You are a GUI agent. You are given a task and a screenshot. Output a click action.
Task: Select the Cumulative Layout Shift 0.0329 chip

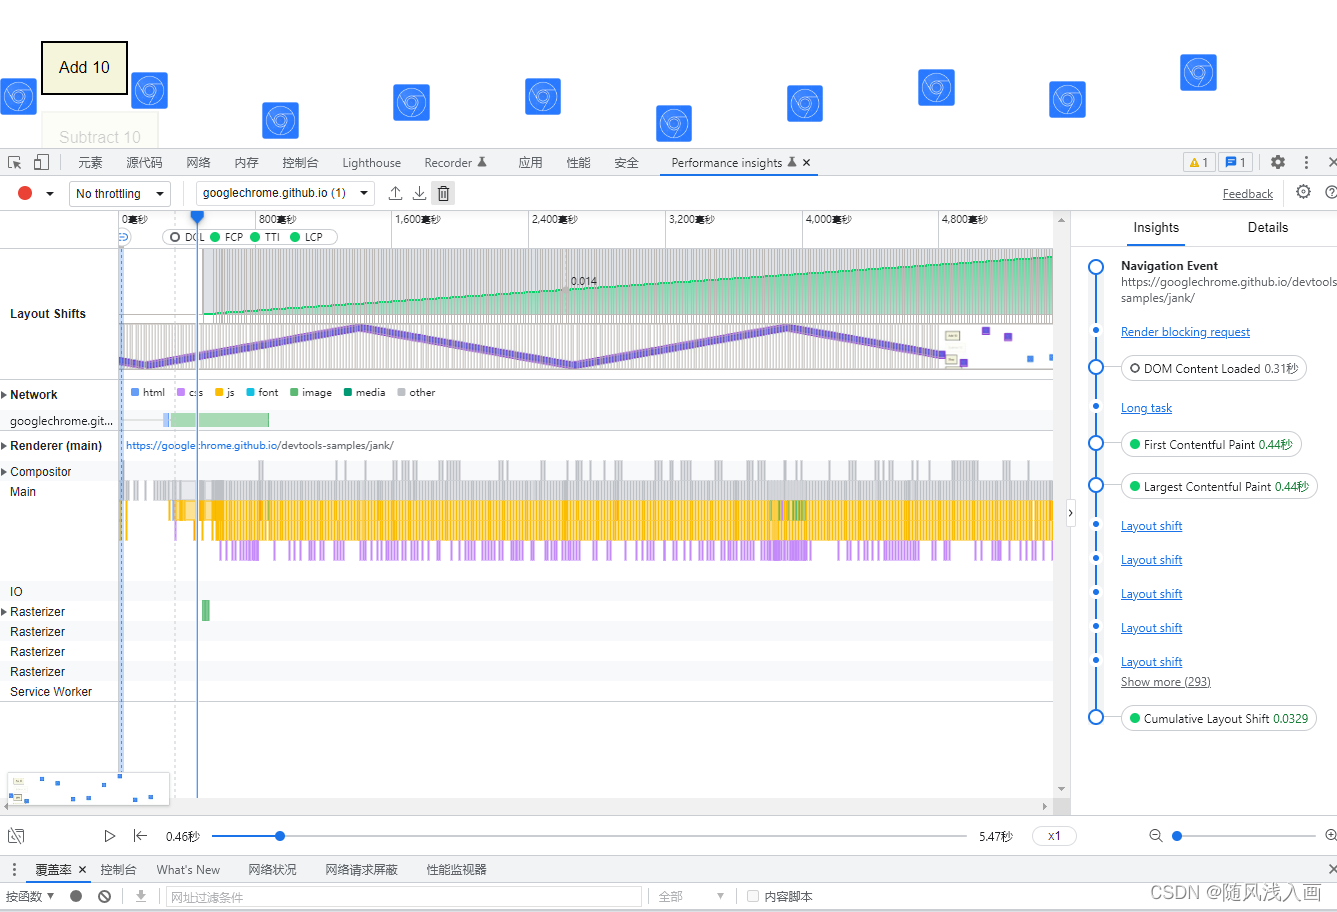tap(1218, 719)
